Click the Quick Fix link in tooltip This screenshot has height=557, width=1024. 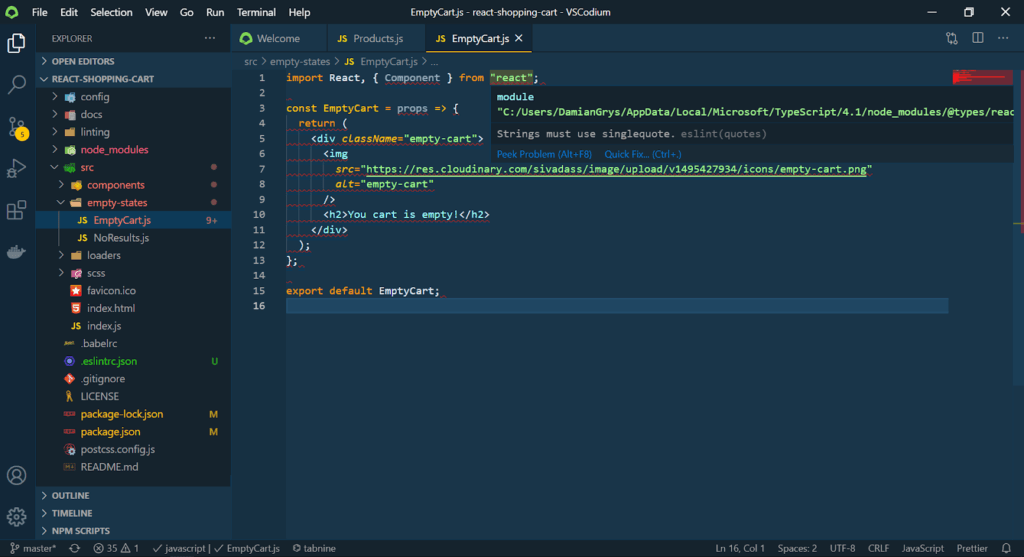point(642,154)
